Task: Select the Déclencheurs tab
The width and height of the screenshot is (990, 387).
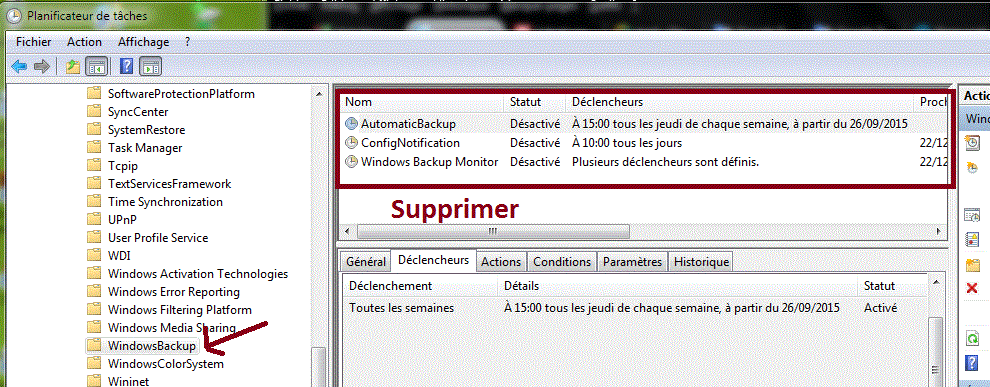Action: pos(433,260)
